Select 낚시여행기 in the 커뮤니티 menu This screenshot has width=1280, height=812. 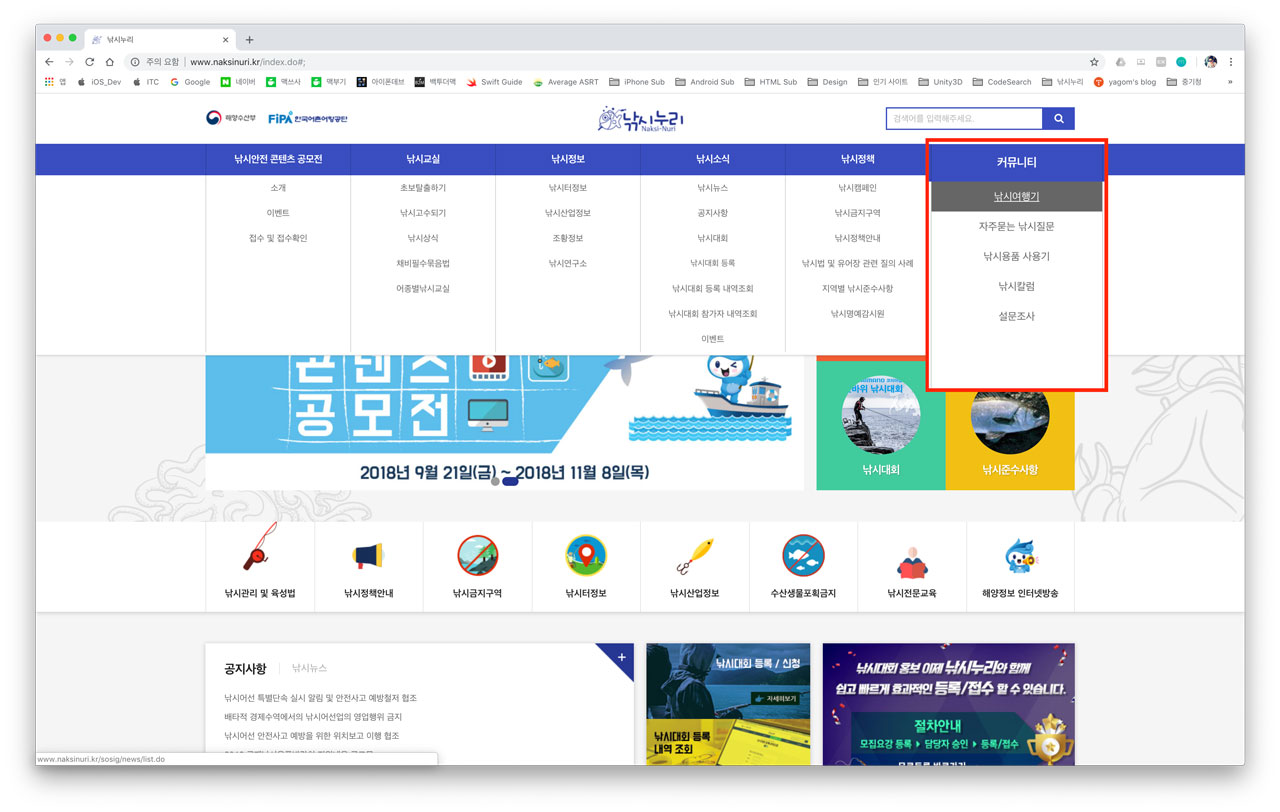1016,197
